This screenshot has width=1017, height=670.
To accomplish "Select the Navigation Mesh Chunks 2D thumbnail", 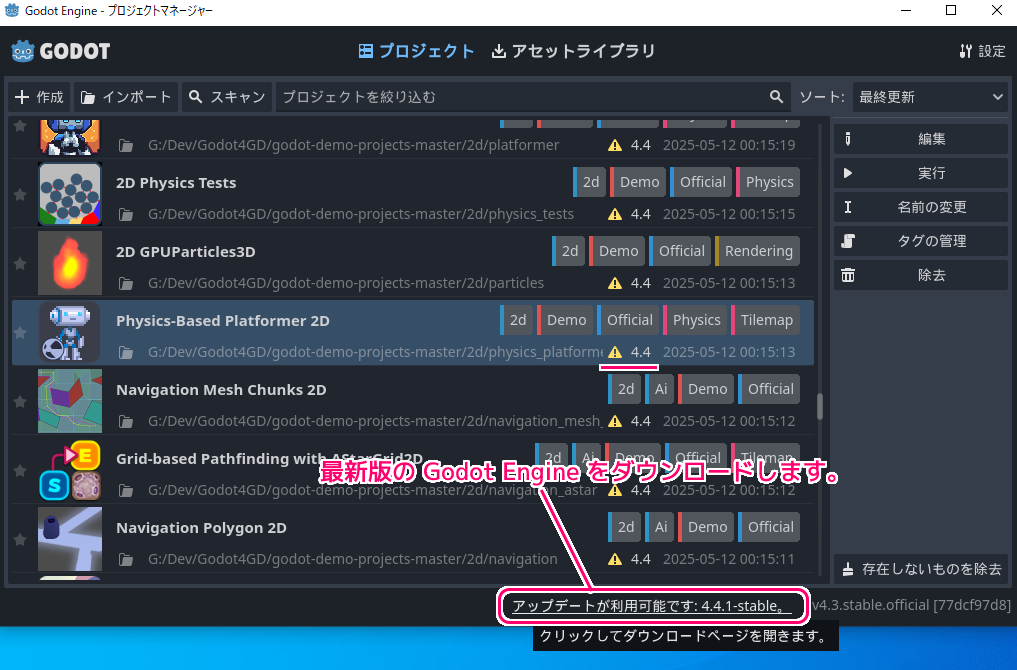I will click(70, 401).
